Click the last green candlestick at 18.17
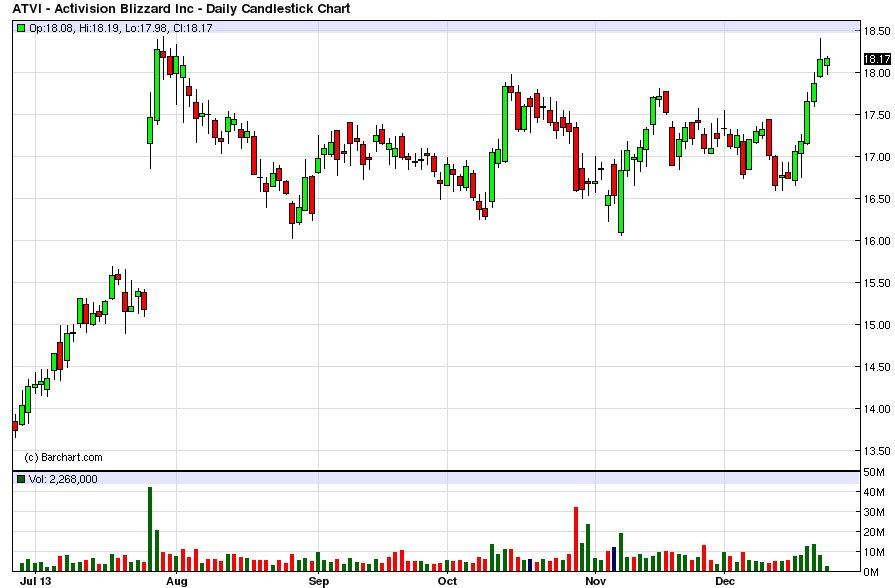 pos(827,62)
